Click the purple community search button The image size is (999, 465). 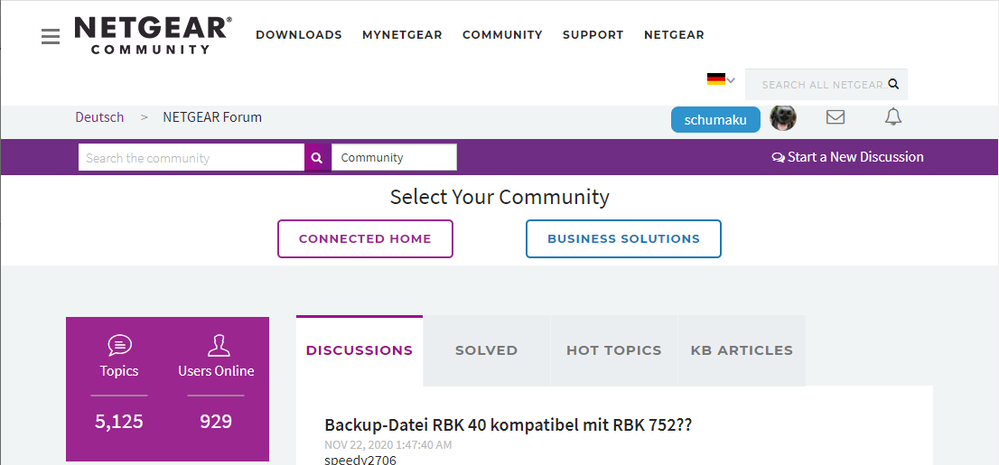317,158
